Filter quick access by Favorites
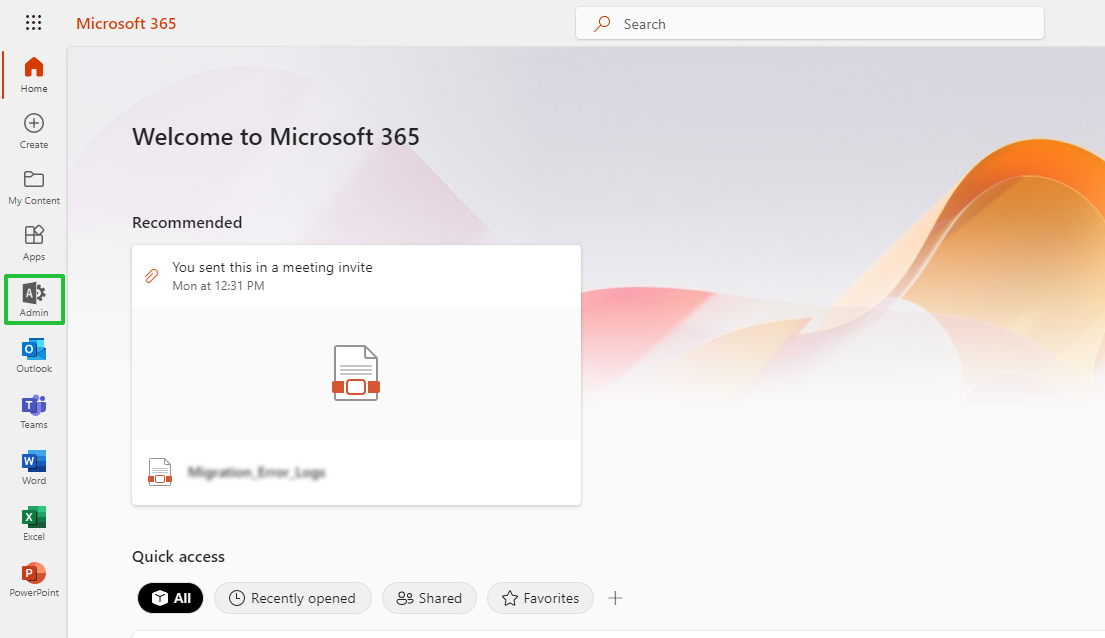 coord(541,598)
